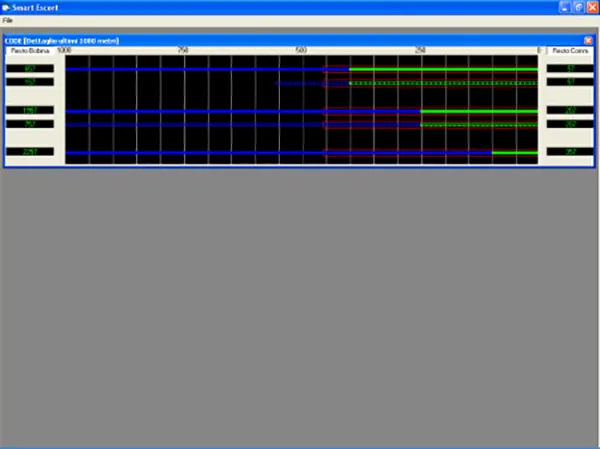Select the second Resto Comm value box
This screenshot has height=449, width=600.
coord(570,82)
